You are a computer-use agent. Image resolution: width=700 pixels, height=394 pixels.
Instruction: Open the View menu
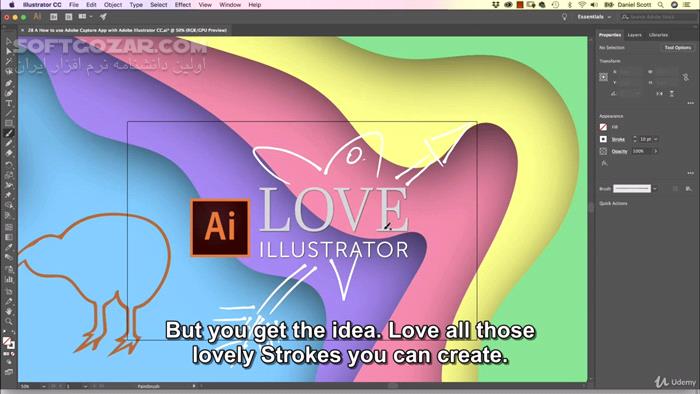[x=205, y=5]
